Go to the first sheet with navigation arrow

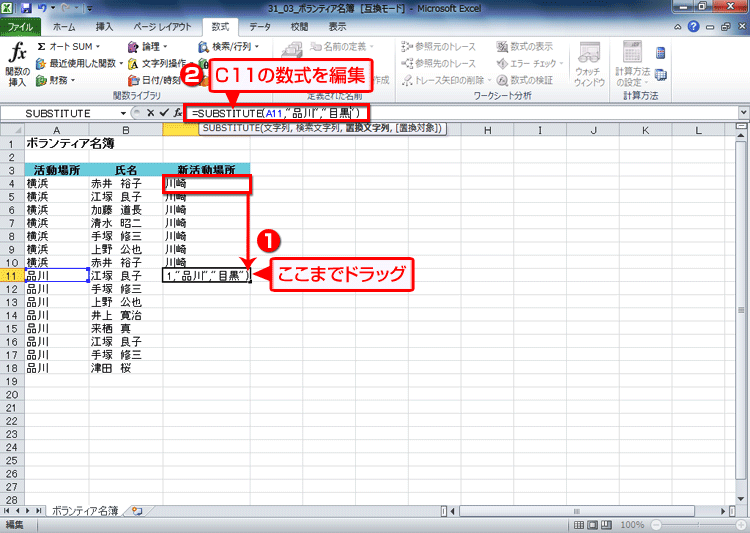[6, 511]
